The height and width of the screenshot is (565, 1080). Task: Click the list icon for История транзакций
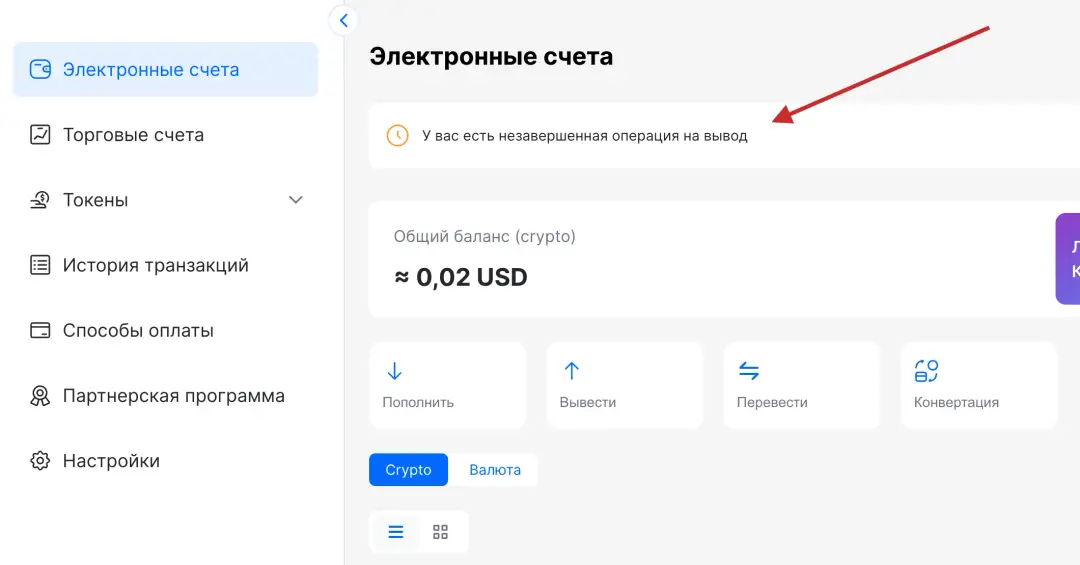[40, 265]
